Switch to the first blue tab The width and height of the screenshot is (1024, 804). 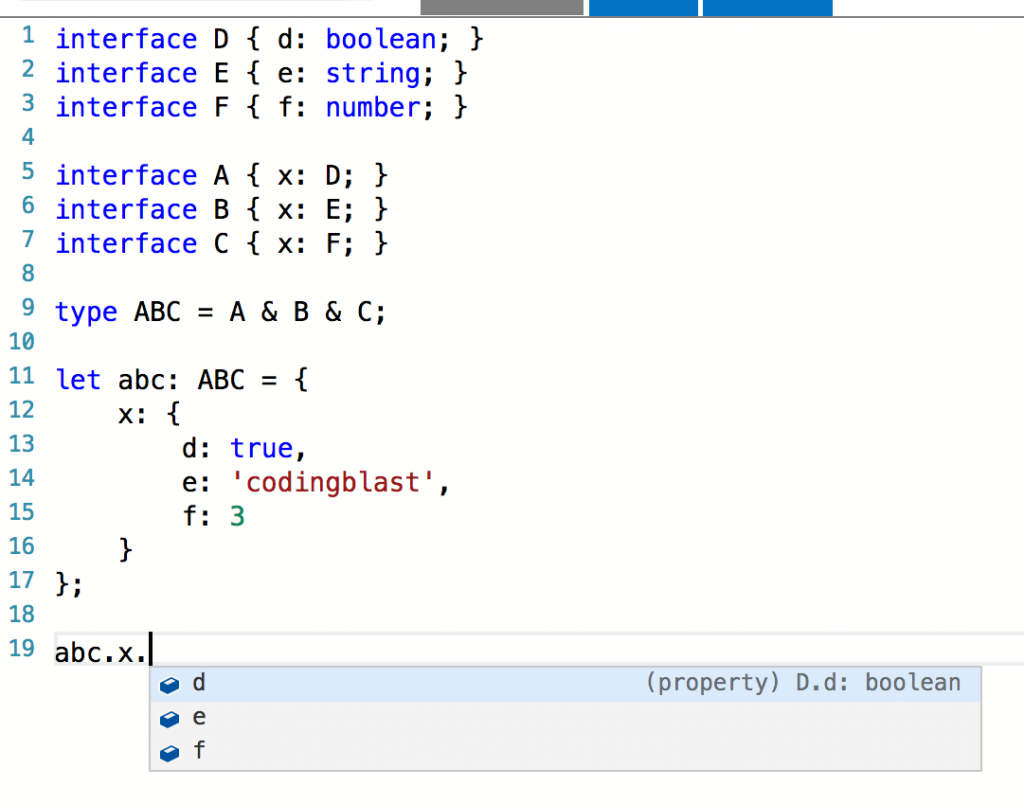tap(643, 7)
